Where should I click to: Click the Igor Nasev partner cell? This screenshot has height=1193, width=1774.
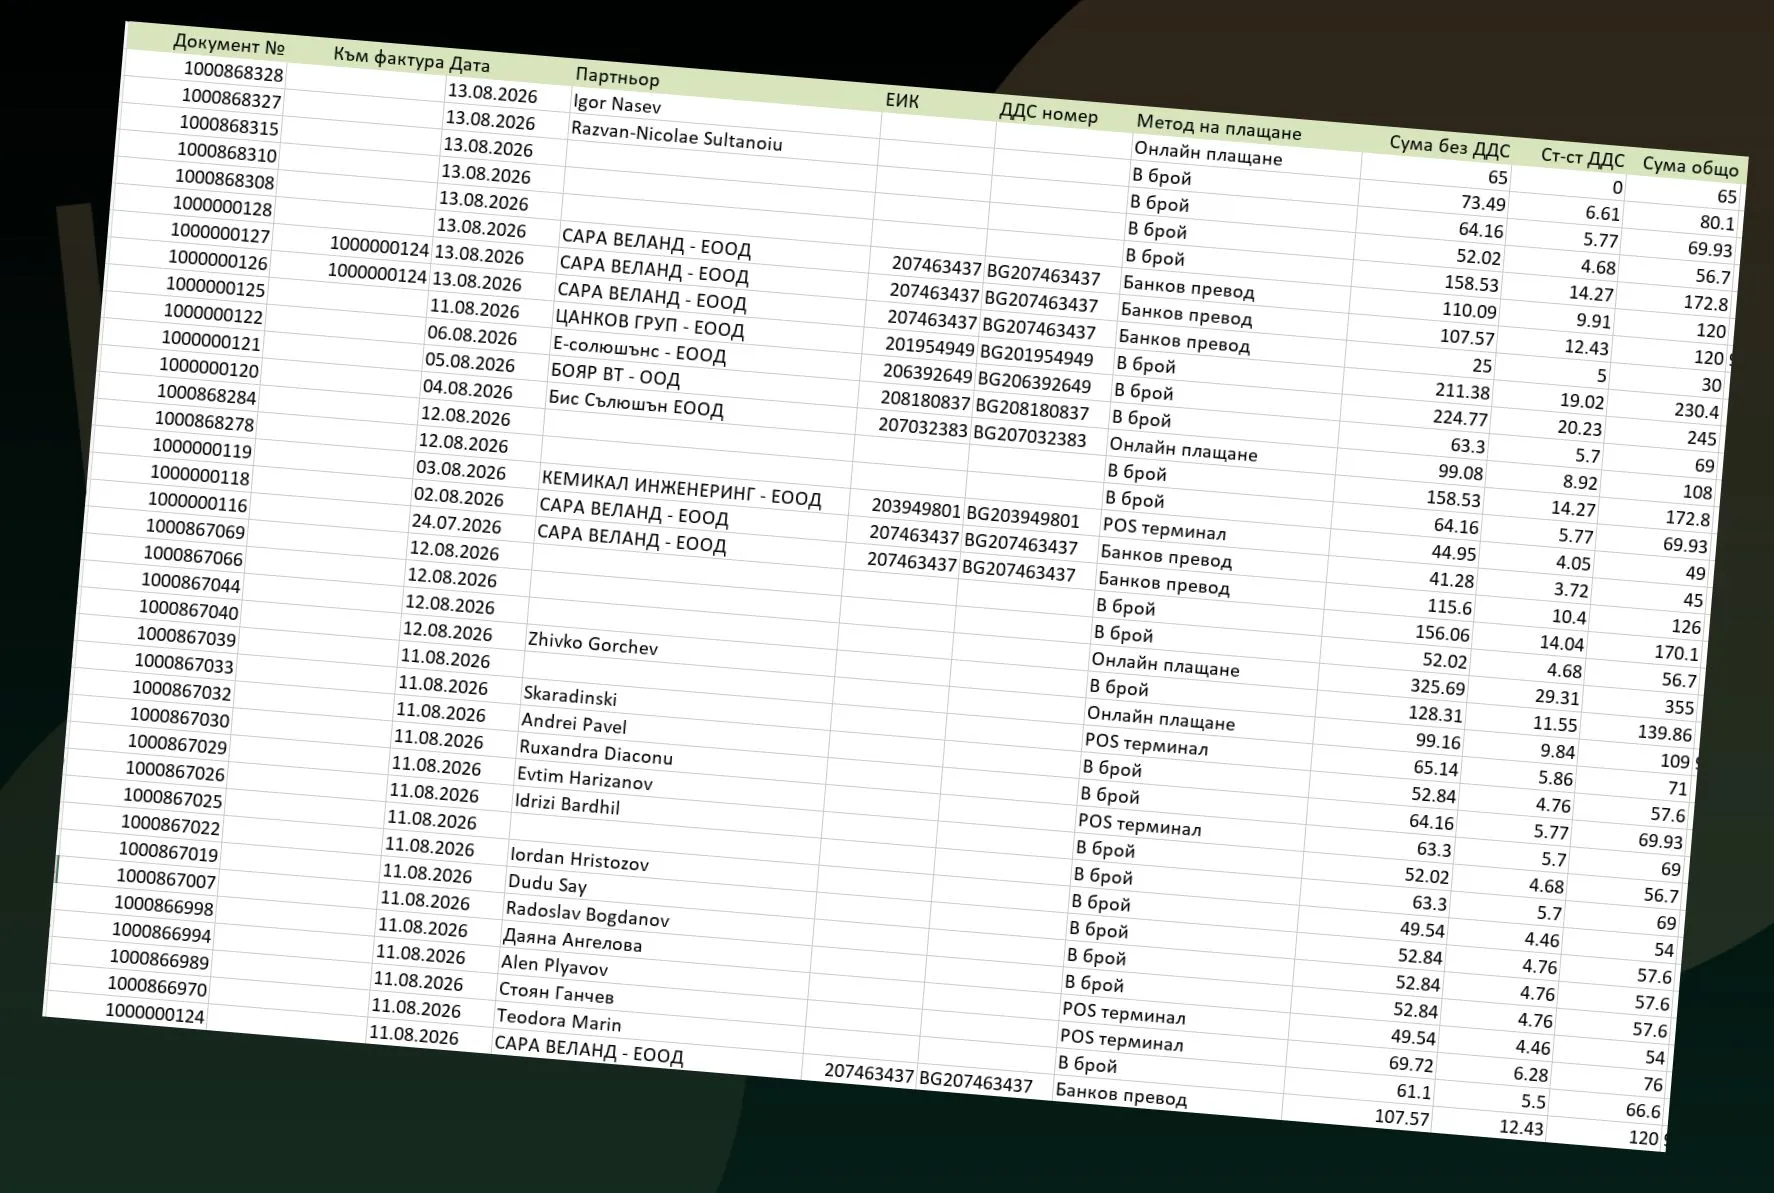[617, 103]
